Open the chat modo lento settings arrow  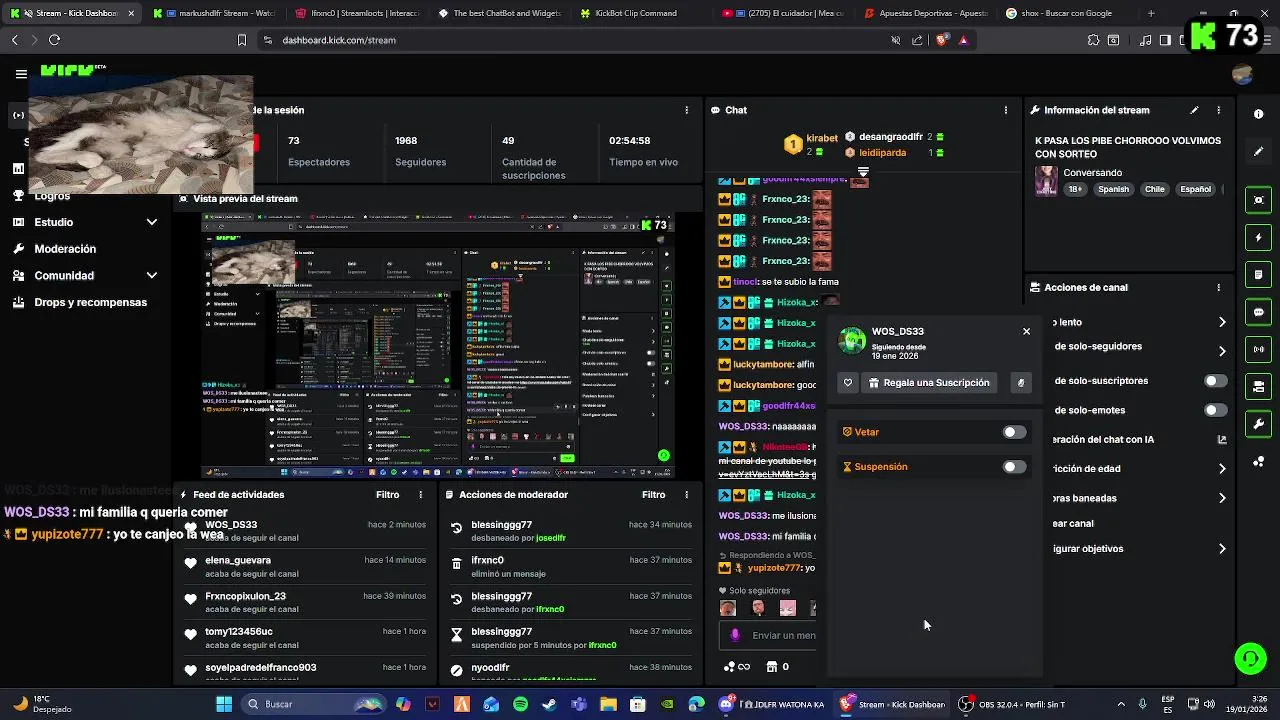(x=1222, y=322)
